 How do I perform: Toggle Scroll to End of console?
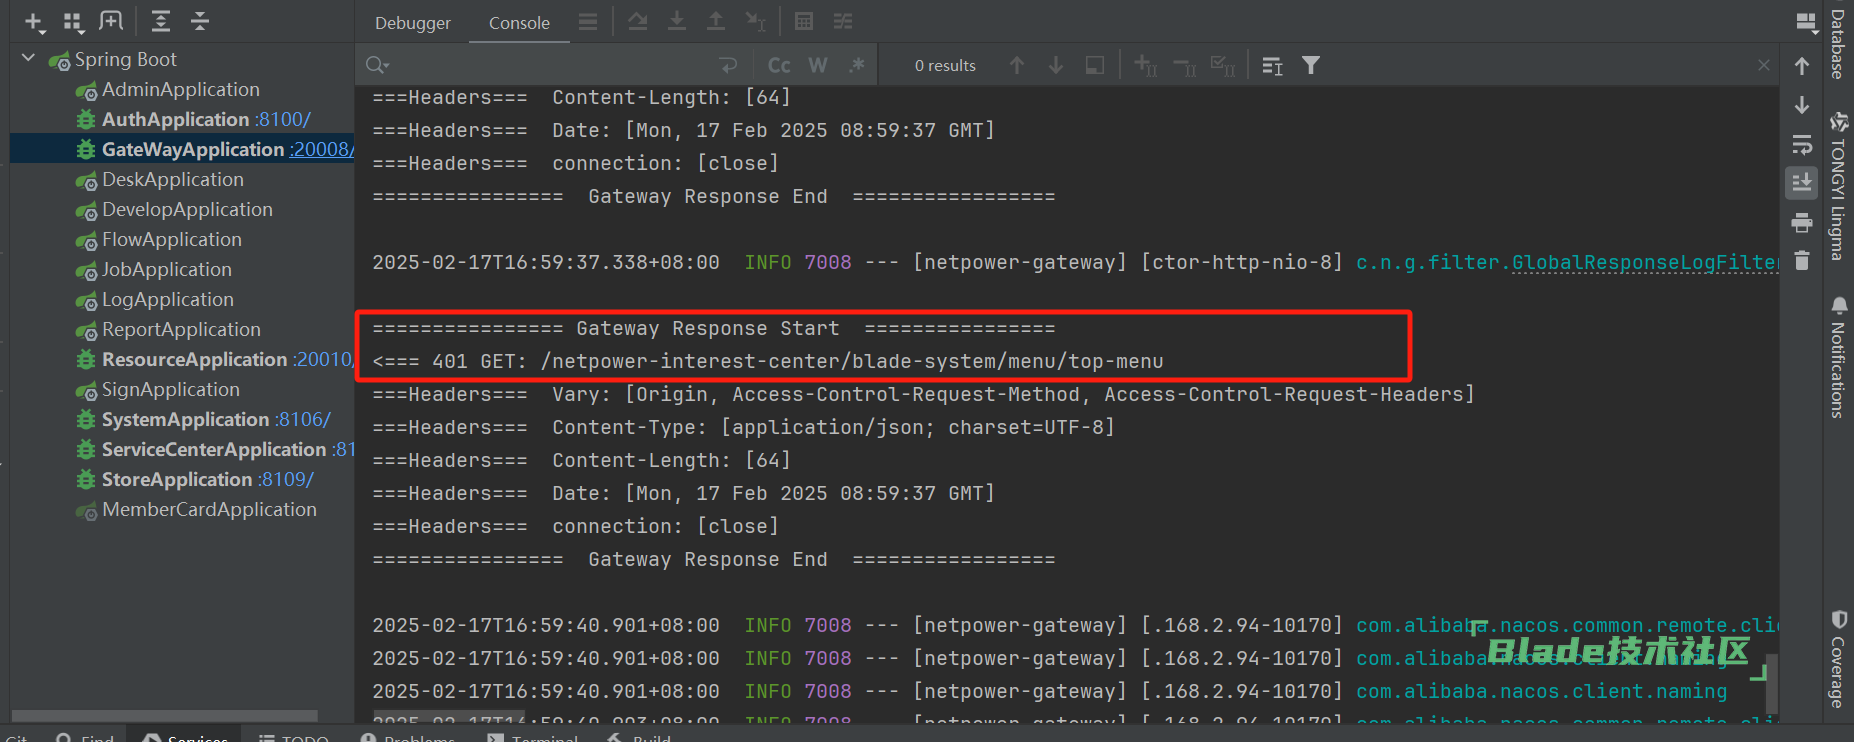[1802, 182]
